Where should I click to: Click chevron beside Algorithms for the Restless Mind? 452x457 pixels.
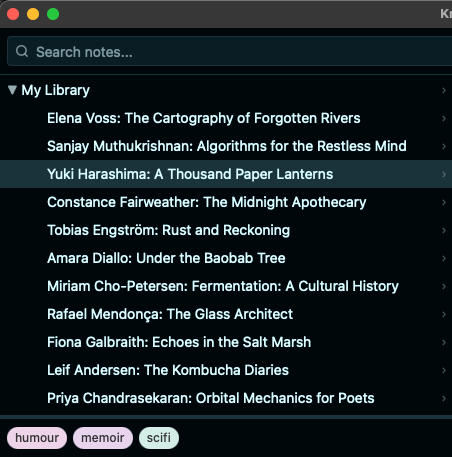[444, 146]
